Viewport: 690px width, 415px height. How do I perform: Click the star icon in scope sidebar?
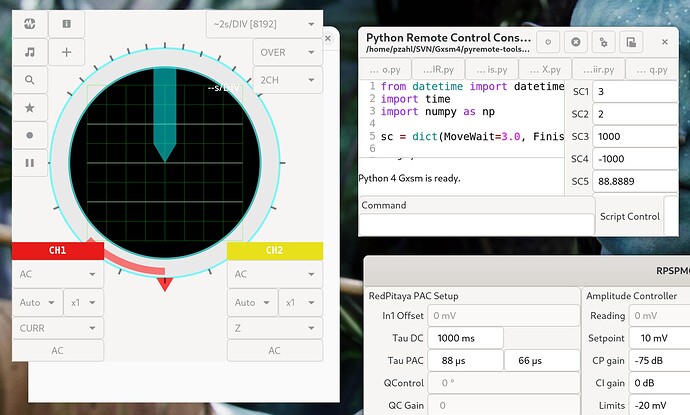[30, 107]
